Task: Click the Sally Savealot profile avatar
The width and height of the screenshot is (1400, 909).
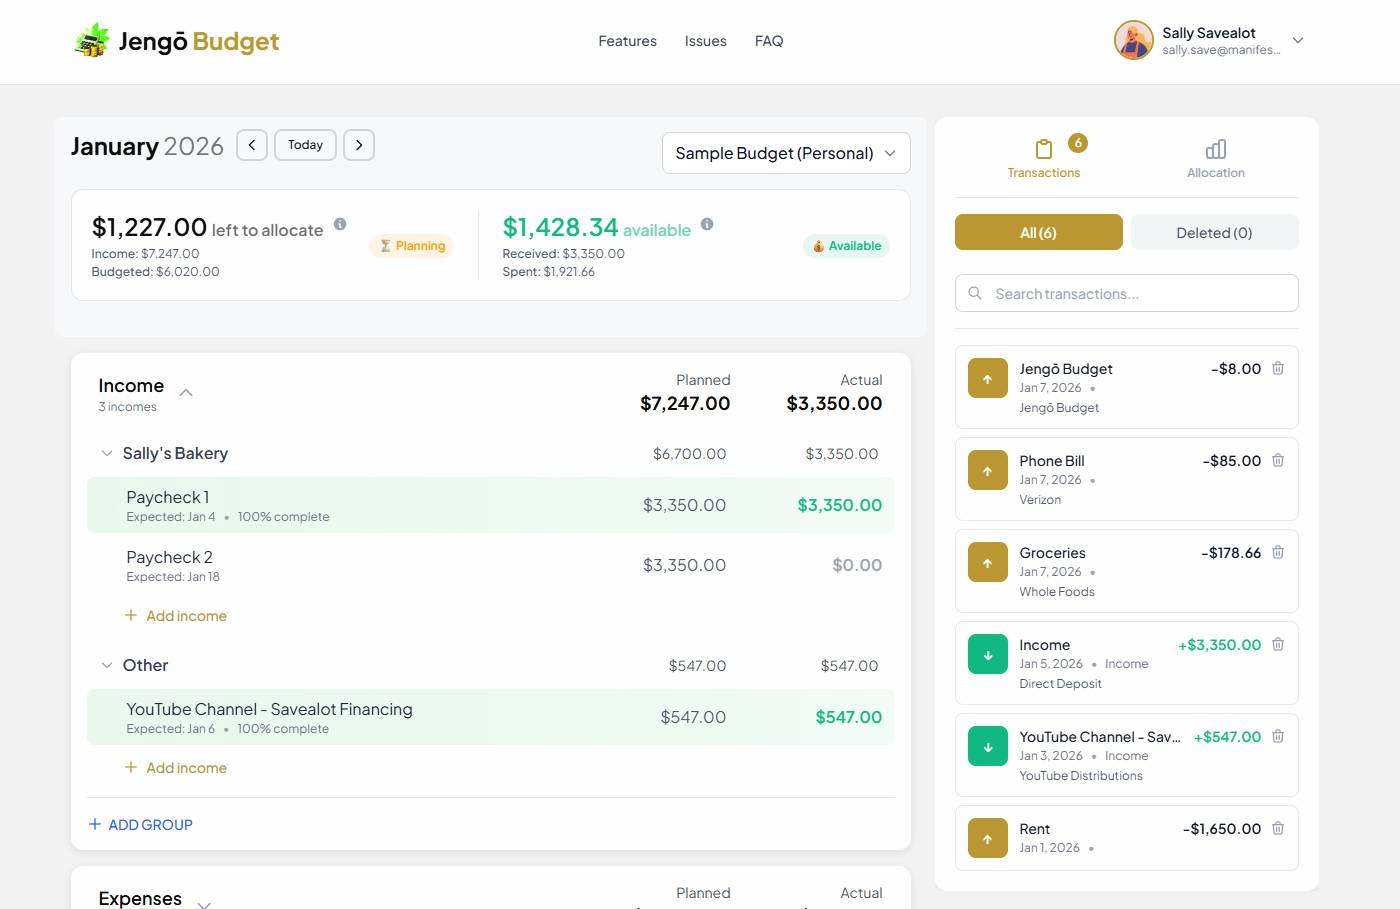Action: point(1133,40)
